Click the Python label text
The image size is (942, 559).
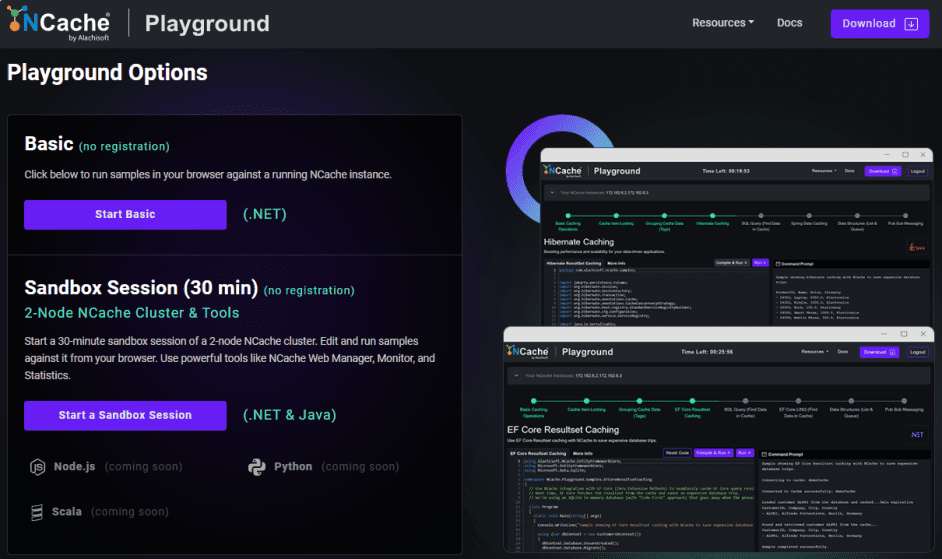click(293, 466)
